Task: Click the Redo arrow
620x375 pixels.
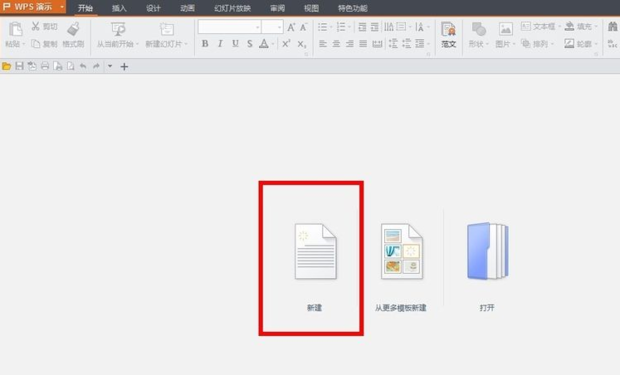Action: coord(96,66)
